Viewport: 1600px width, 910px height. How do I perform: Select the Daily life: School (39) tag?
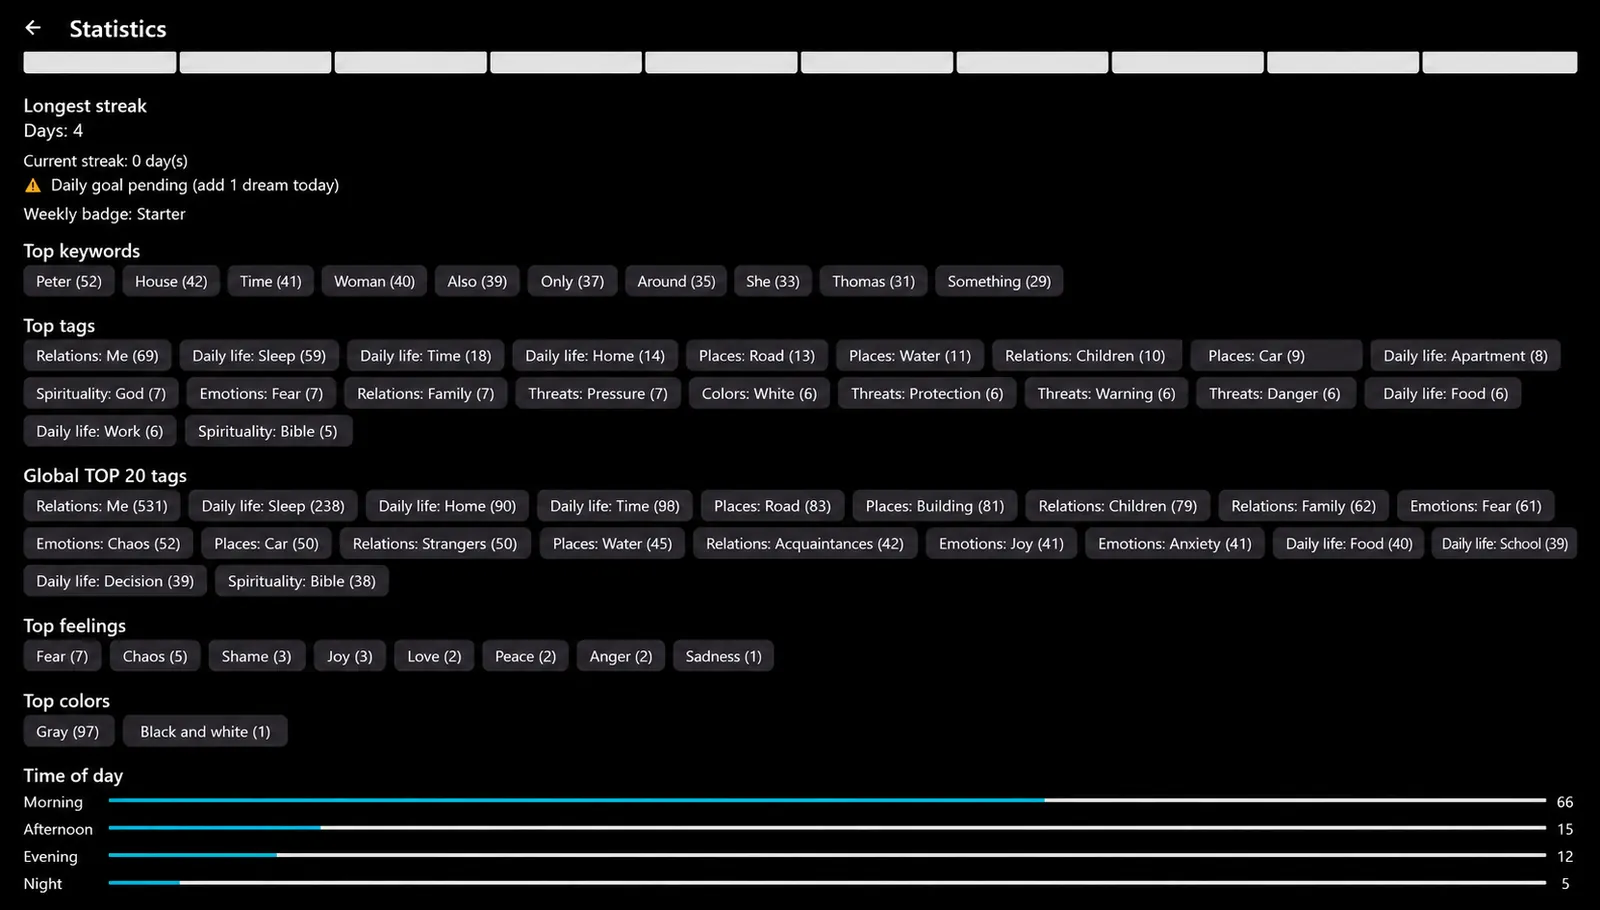point(1505,544)
